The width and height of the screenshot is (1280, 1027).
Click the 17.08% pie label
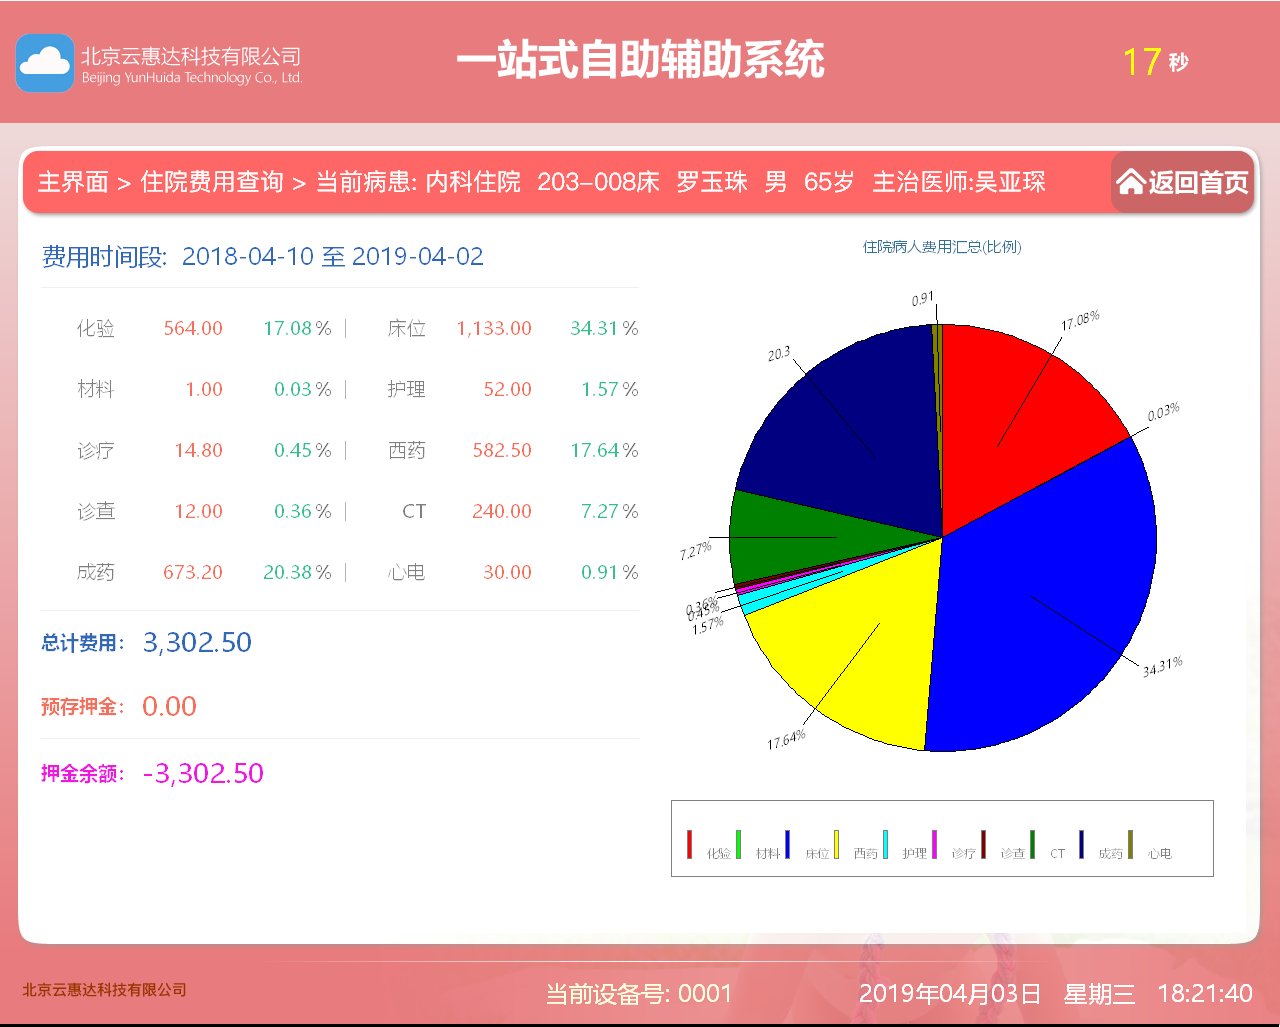point(1080,321)
